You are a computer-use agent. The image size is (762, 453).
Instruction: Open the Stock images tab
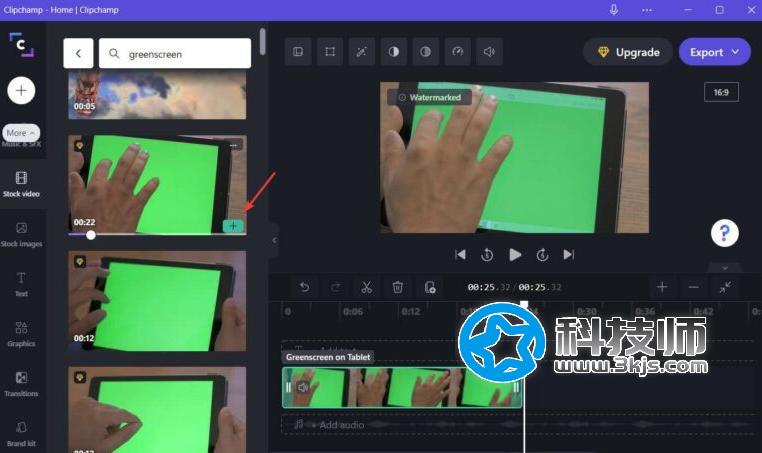coord(21,234)
